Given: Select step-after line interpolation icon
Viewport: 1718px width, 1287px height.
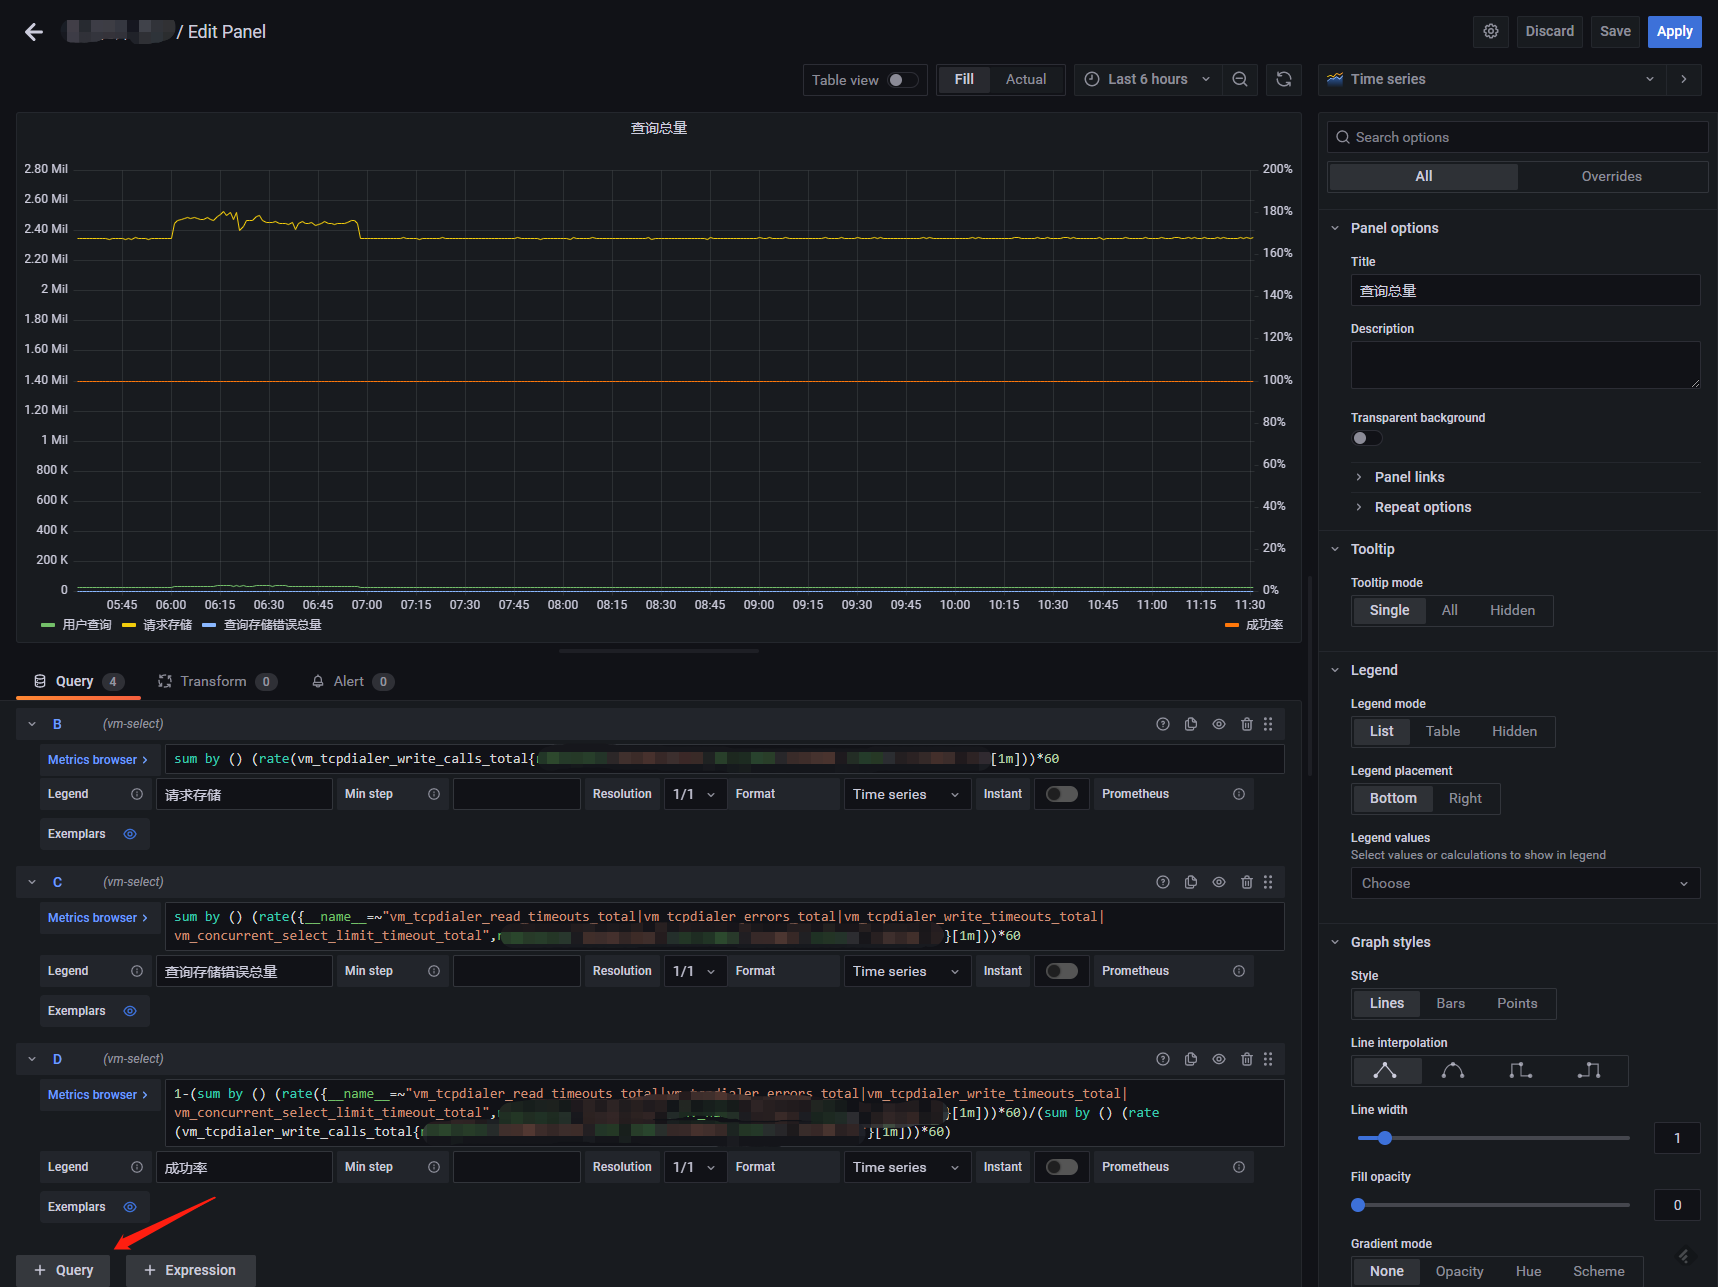Looking at the screenshot, I should coord(1589,1071).
